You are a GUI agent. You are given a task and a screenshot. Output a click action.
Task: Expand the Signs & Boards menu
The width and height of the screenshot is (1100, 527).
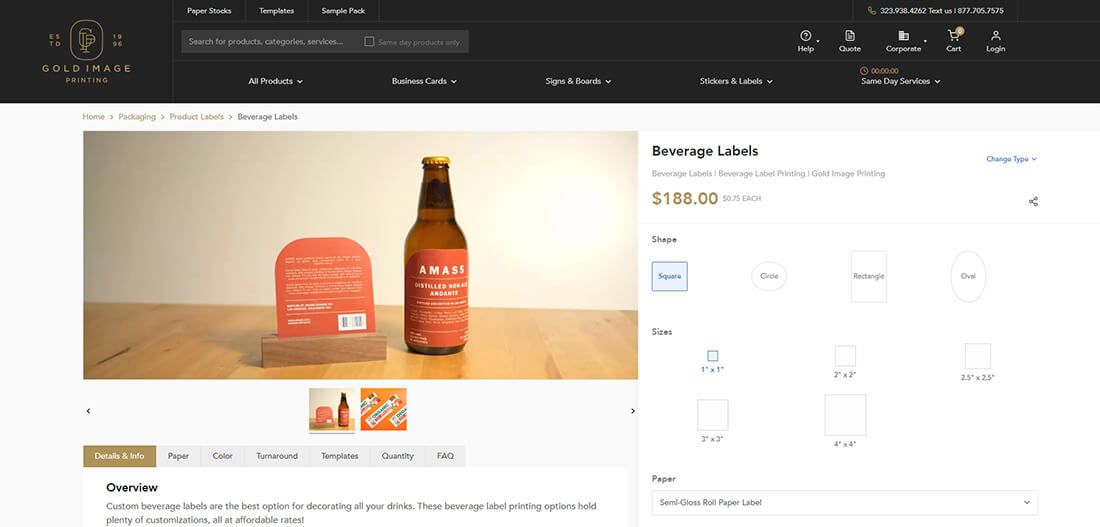pos(579,81)
